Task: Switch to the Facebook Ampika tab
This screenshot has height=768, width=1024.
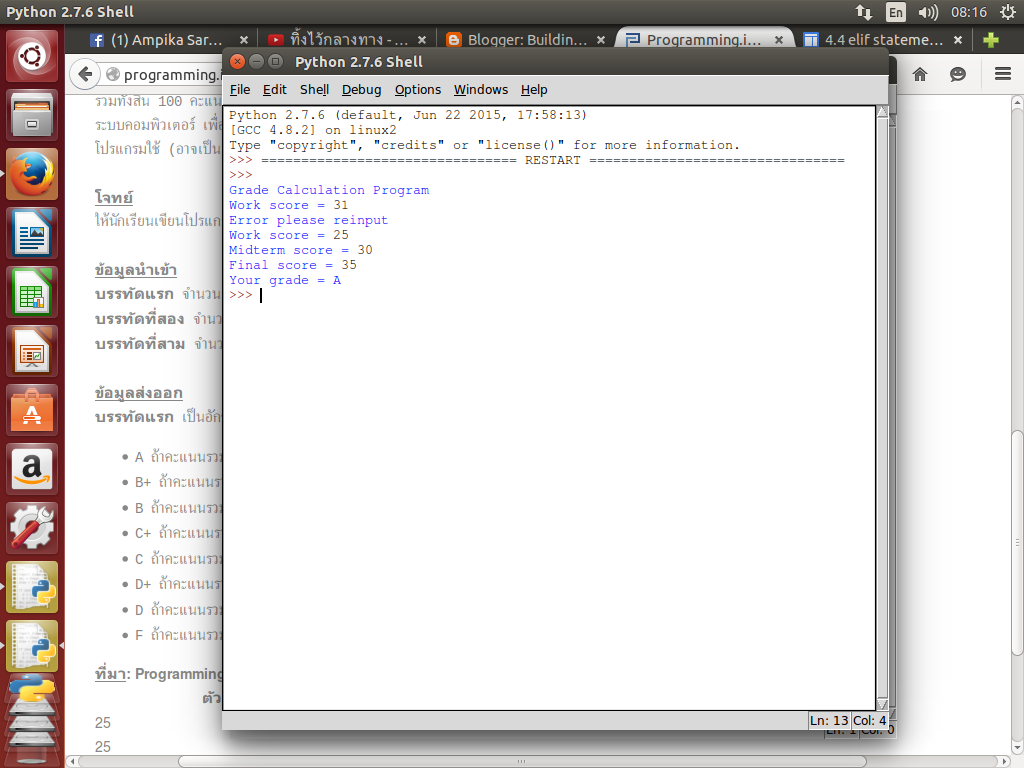Action: [167, 40]
